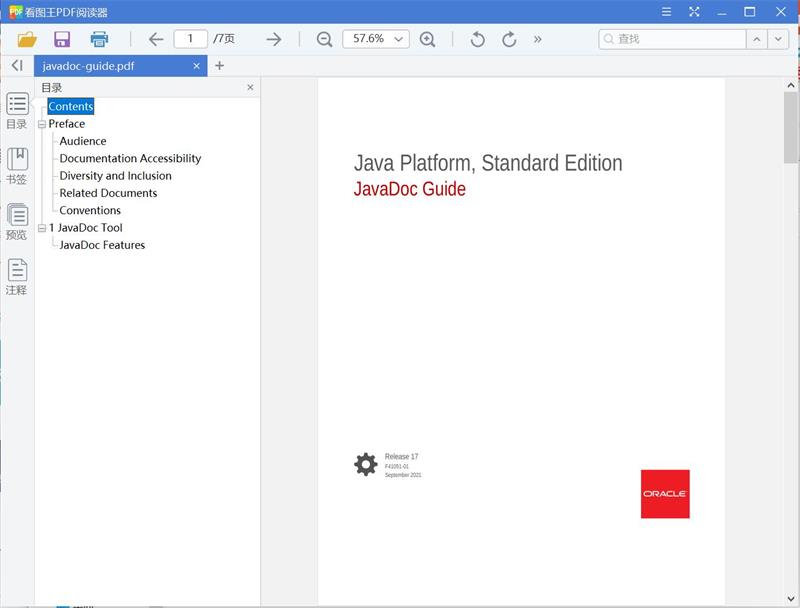Show more toolbar tools via double chevron
800x608 pixels.
pyautogui.click(x=537, y=39)
